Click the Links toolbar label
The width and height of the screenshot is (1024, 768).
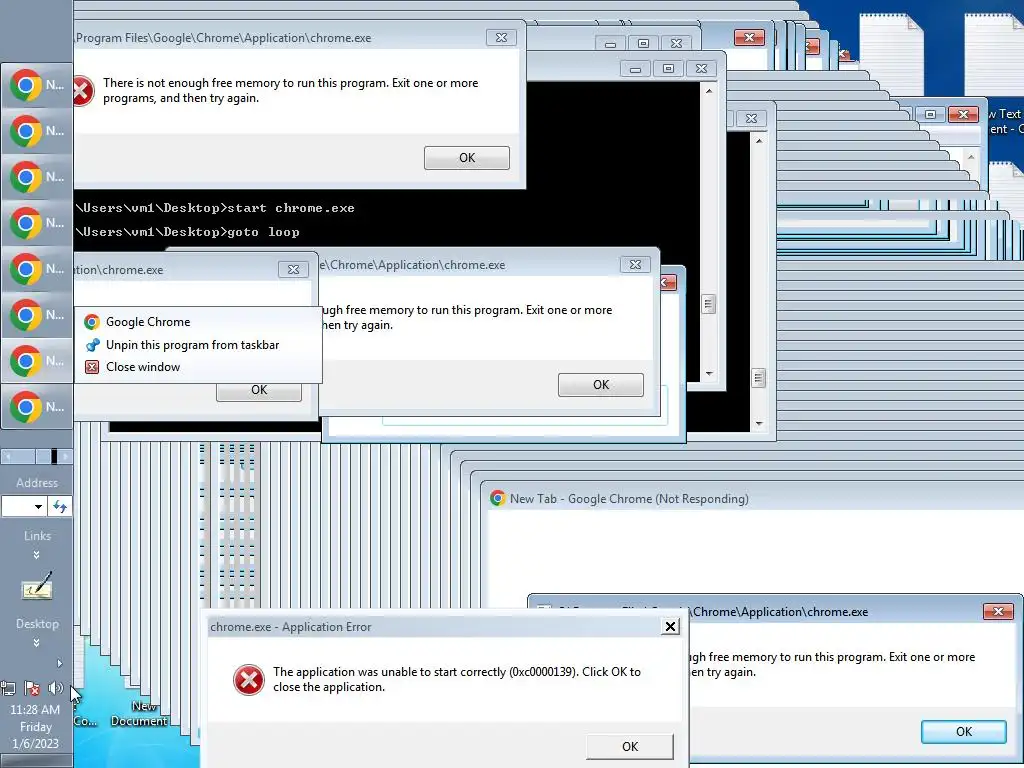[x=37, y=536]
